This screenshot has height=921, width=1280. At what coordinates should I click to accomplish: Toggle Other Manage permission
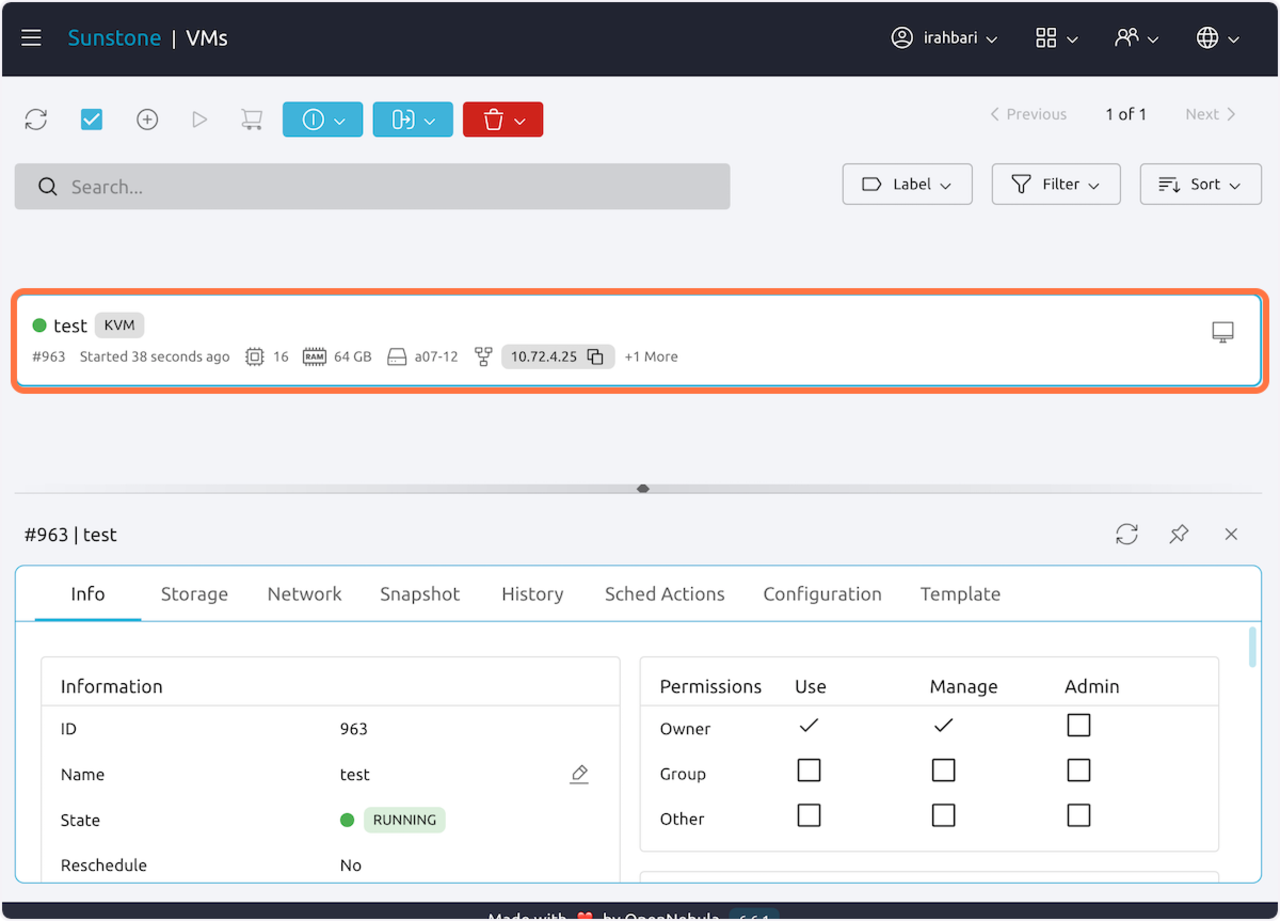943,815
